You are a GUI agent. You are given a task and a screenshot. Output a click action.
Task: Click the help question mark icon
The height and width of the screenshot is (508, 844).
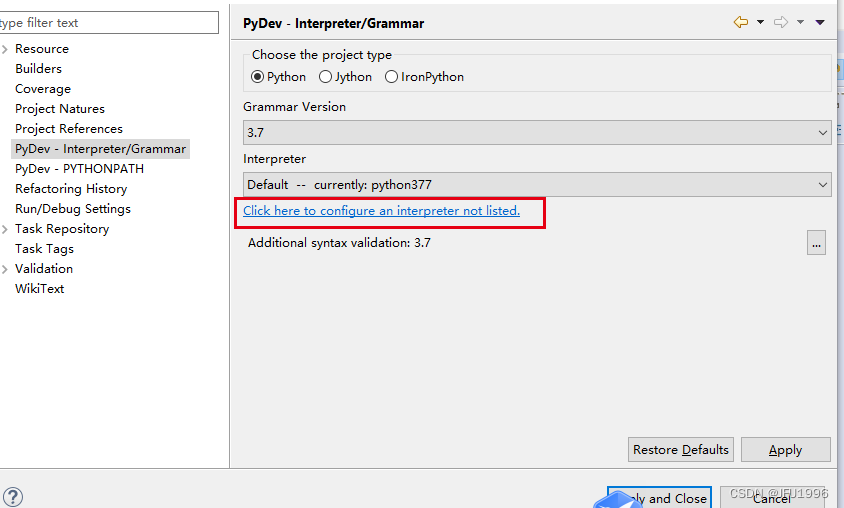click(x=12, y=497)
